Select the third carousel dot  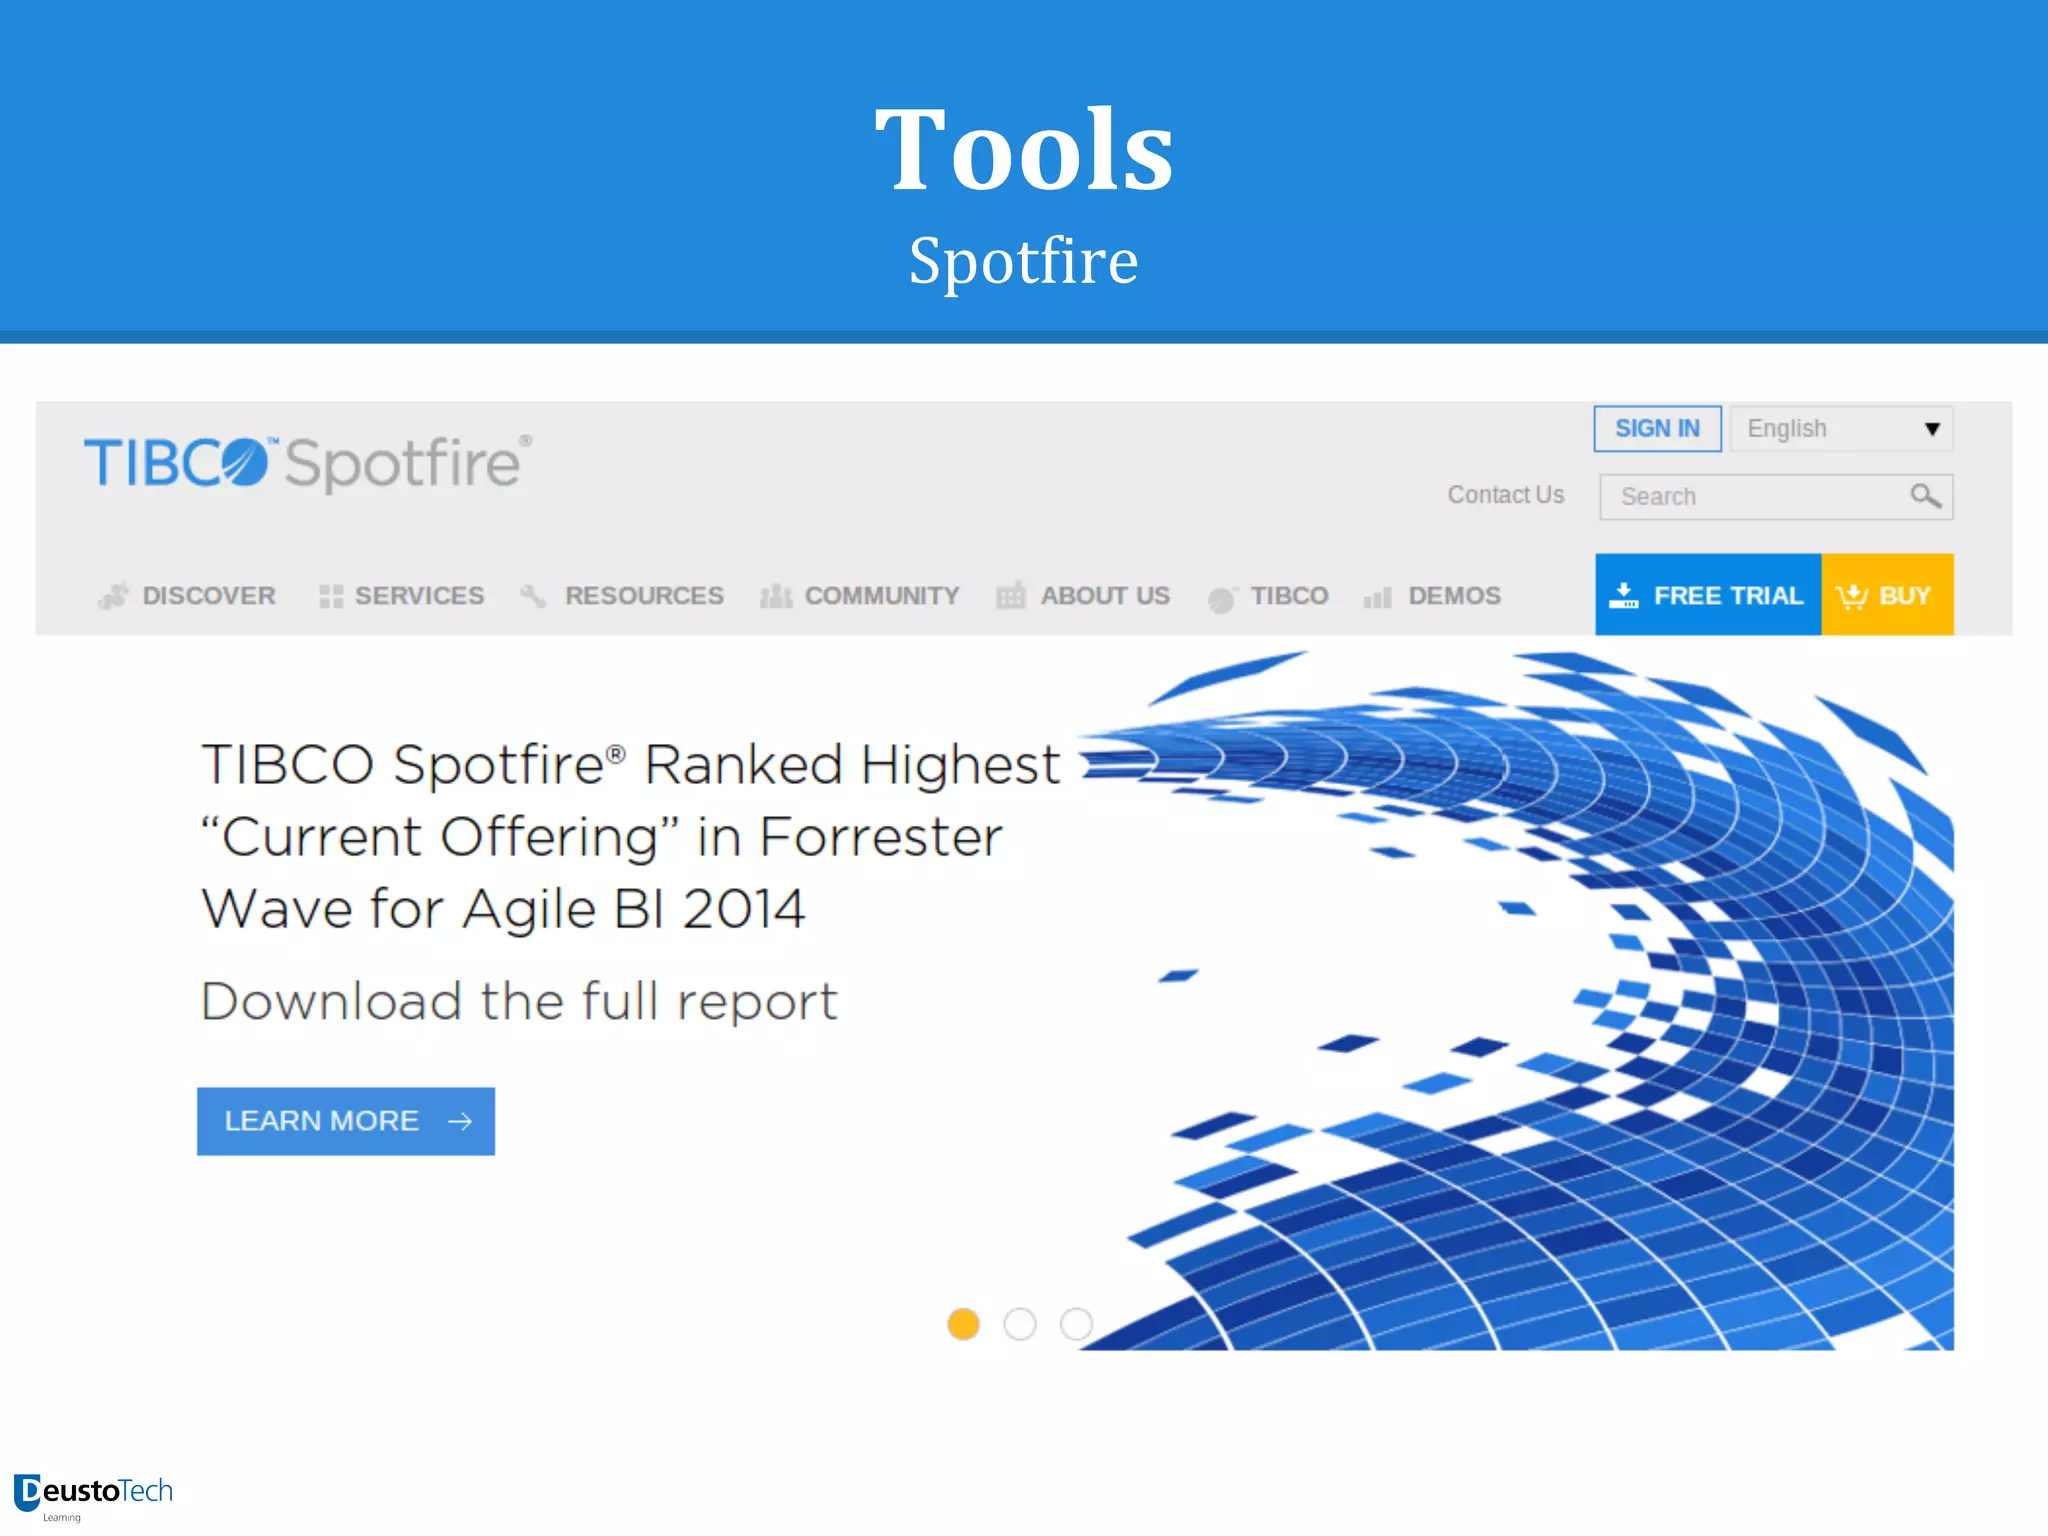(1076, 1324)
